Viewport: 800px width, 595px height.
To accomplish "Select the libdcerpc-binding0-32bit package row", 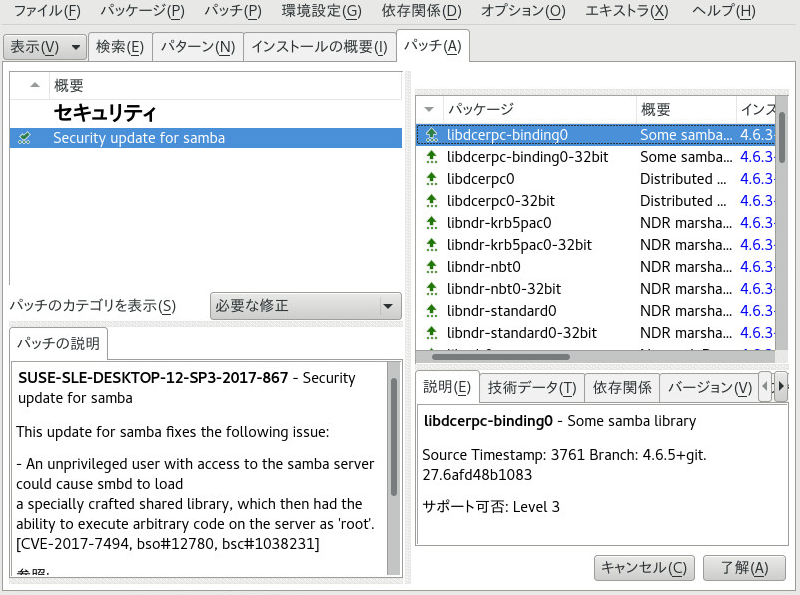I will [595, 157].
